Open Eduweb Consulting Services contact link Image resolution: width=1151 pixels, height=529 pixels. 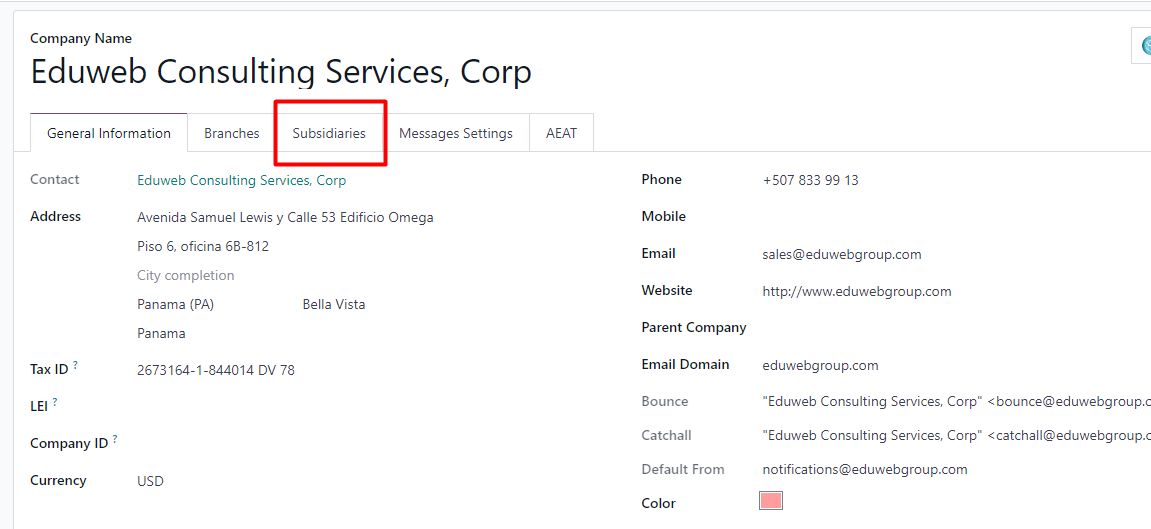(x=242, y=180)
